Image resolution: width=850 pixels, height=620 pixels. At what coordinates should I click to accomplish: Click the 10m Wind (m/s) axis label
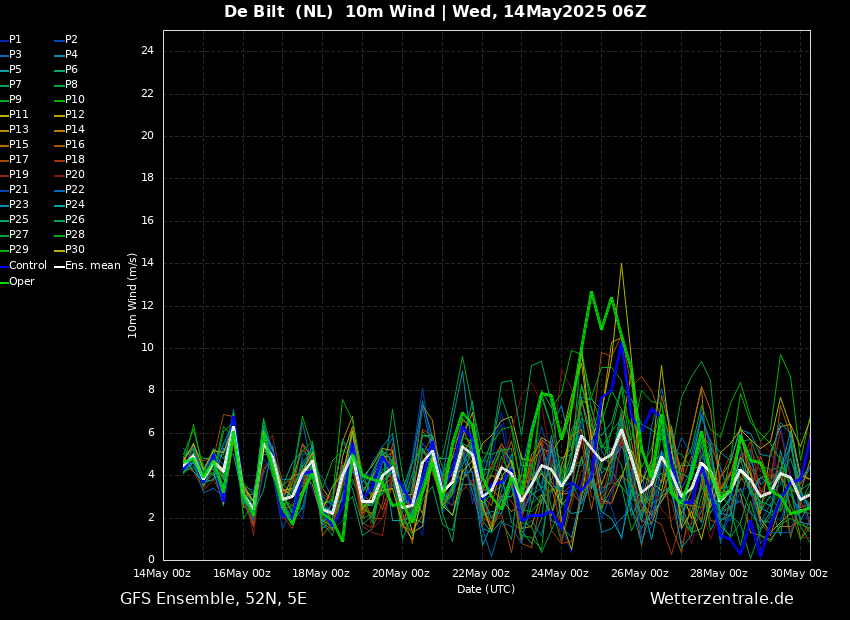click(133, 295)
